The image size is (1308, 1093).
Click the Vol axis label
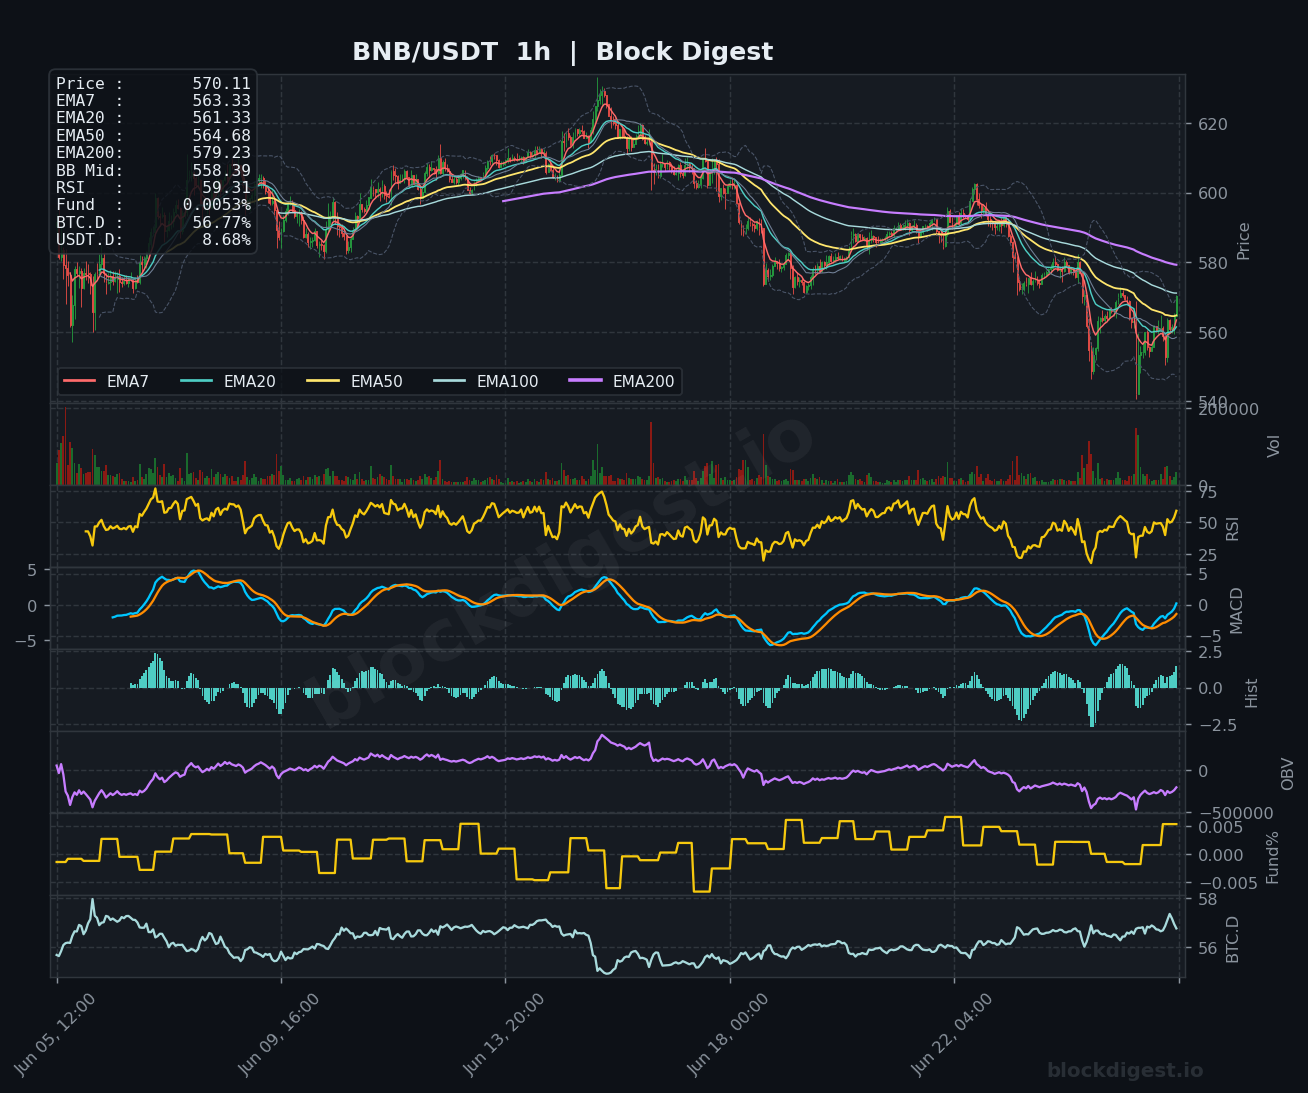(x=1274, y=446)
